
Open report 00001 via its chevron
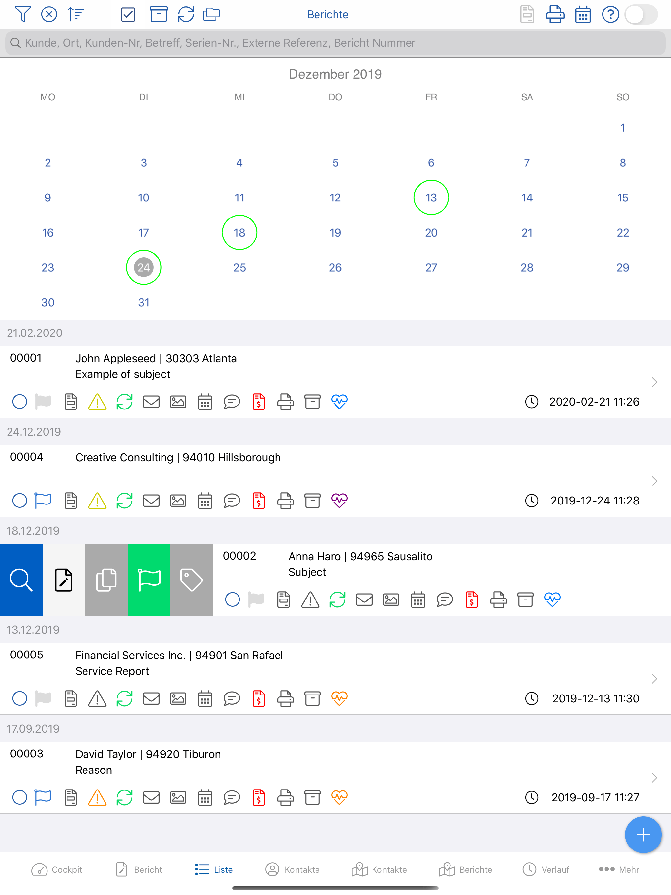[x=654, y=382]
